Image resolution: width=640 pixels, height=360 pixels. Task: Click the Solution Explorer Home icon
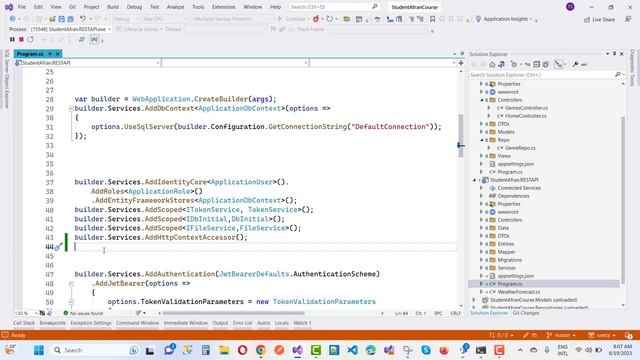(492, 64)
